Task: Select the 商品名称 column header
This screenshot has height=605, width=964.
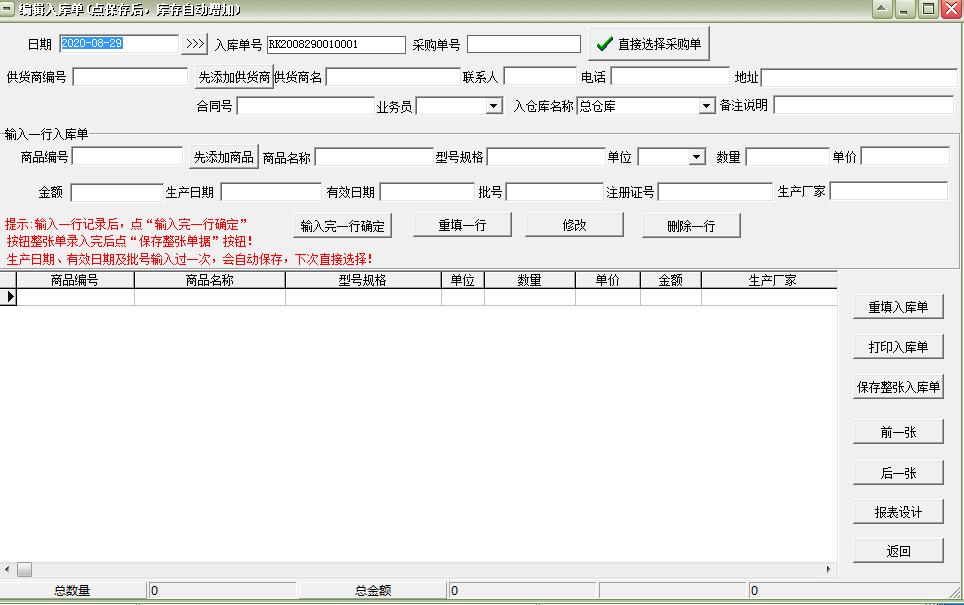Action: click(210, 280)
